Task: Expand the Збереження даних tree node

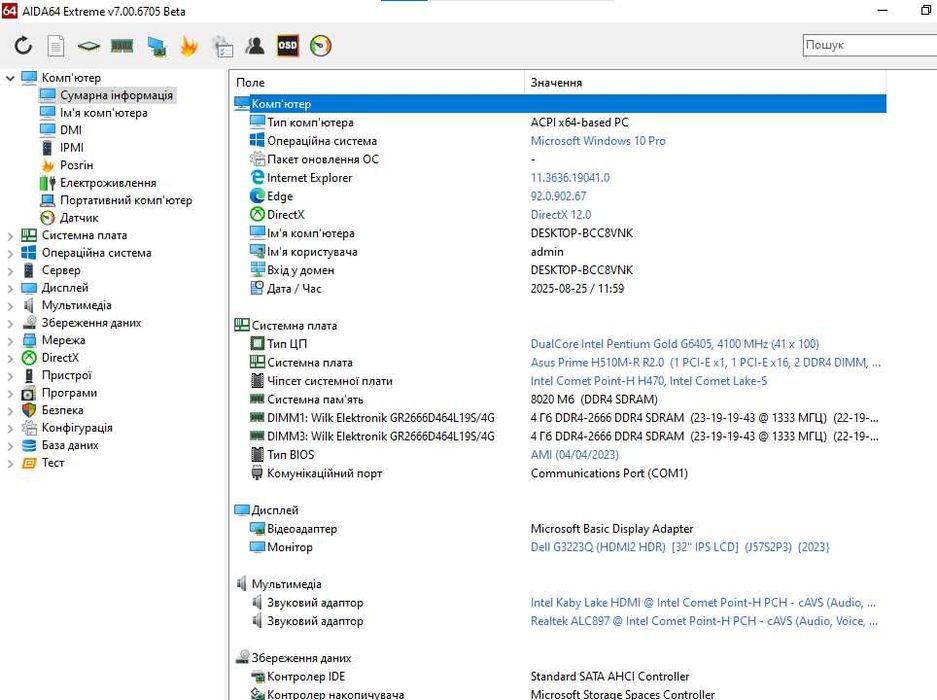Action: coord(10,323)
